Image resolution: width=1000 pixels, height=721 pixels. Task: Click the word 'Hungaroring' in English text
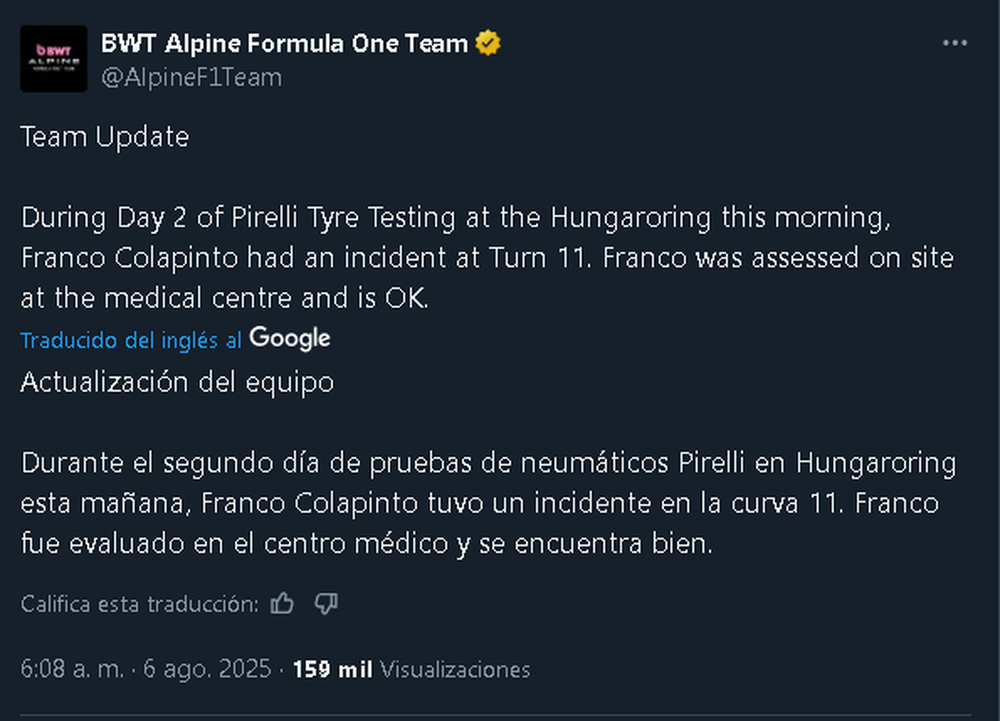coord(631,218)
